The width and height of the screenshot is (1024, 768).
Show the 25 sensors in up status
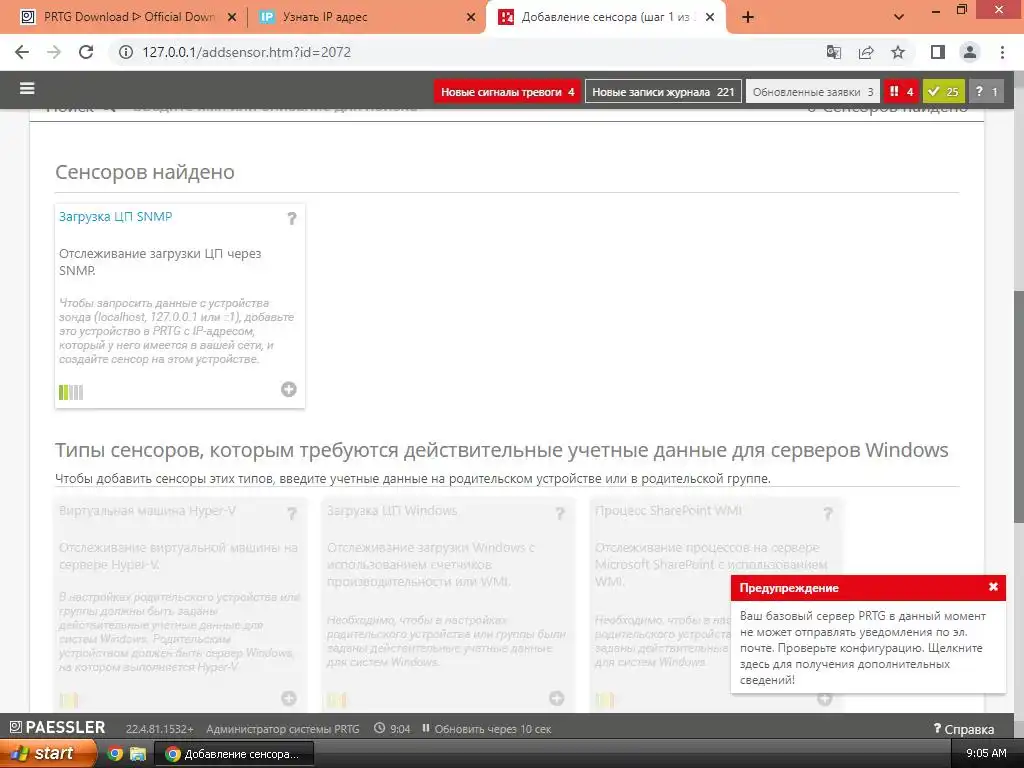pyautogui.click(x=944, y=91)
